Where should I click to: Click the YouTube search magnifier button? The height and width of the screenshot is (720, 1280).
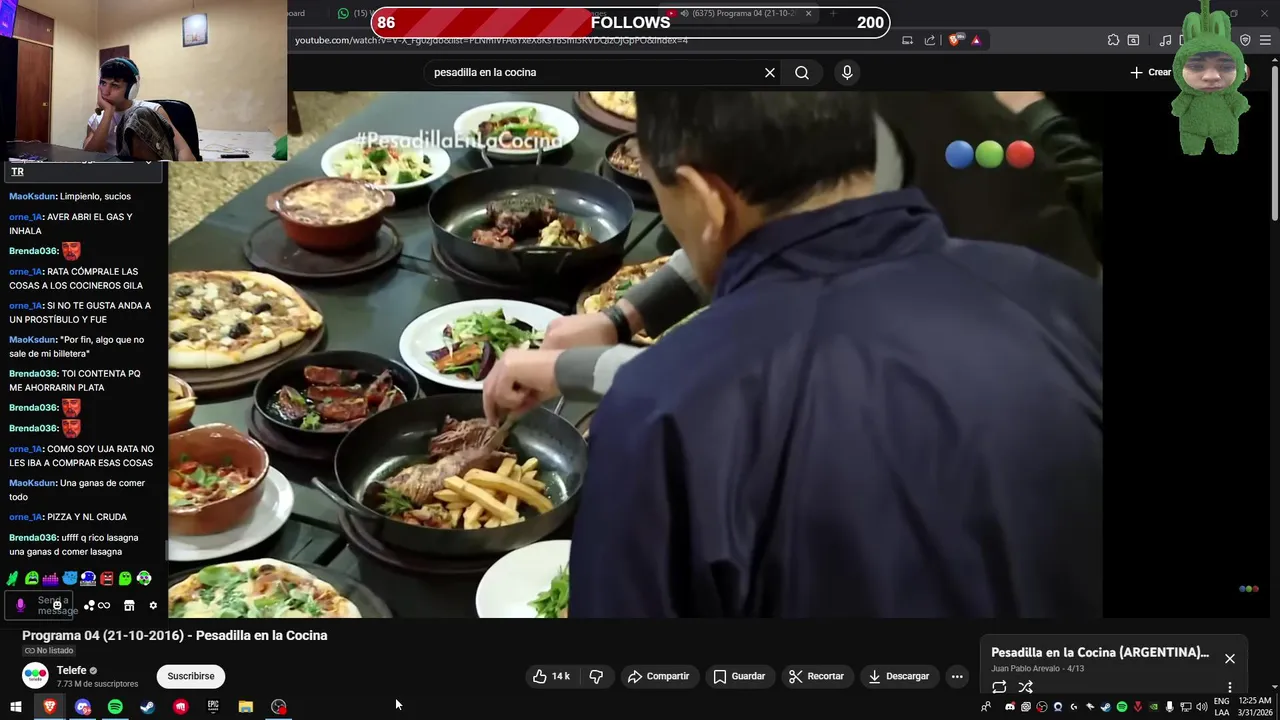802,72
